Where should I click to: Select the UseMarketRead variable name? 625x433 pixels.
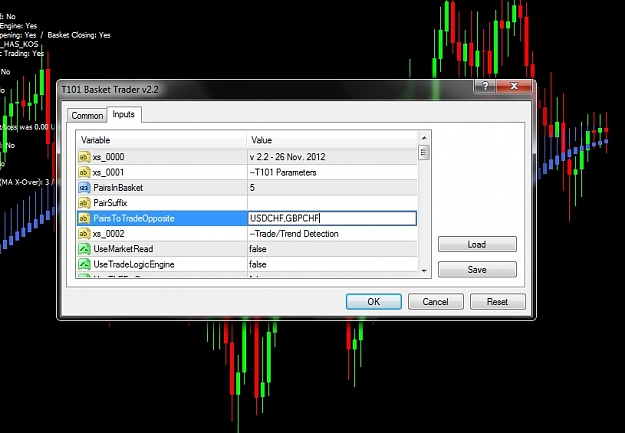pos(123,249)
